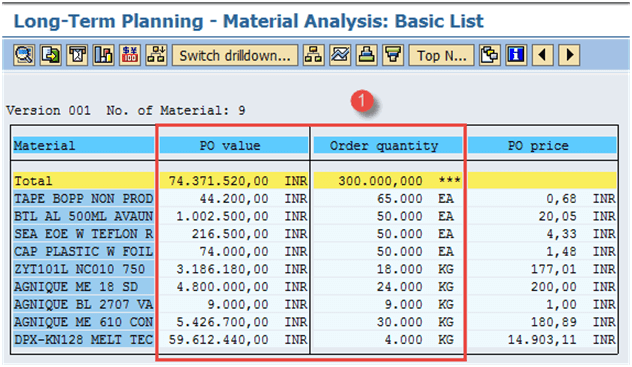Select material BTL AL 500ML AVAUN
The height and width of the screenshot is (367, 632).
[x=83, y=216]
